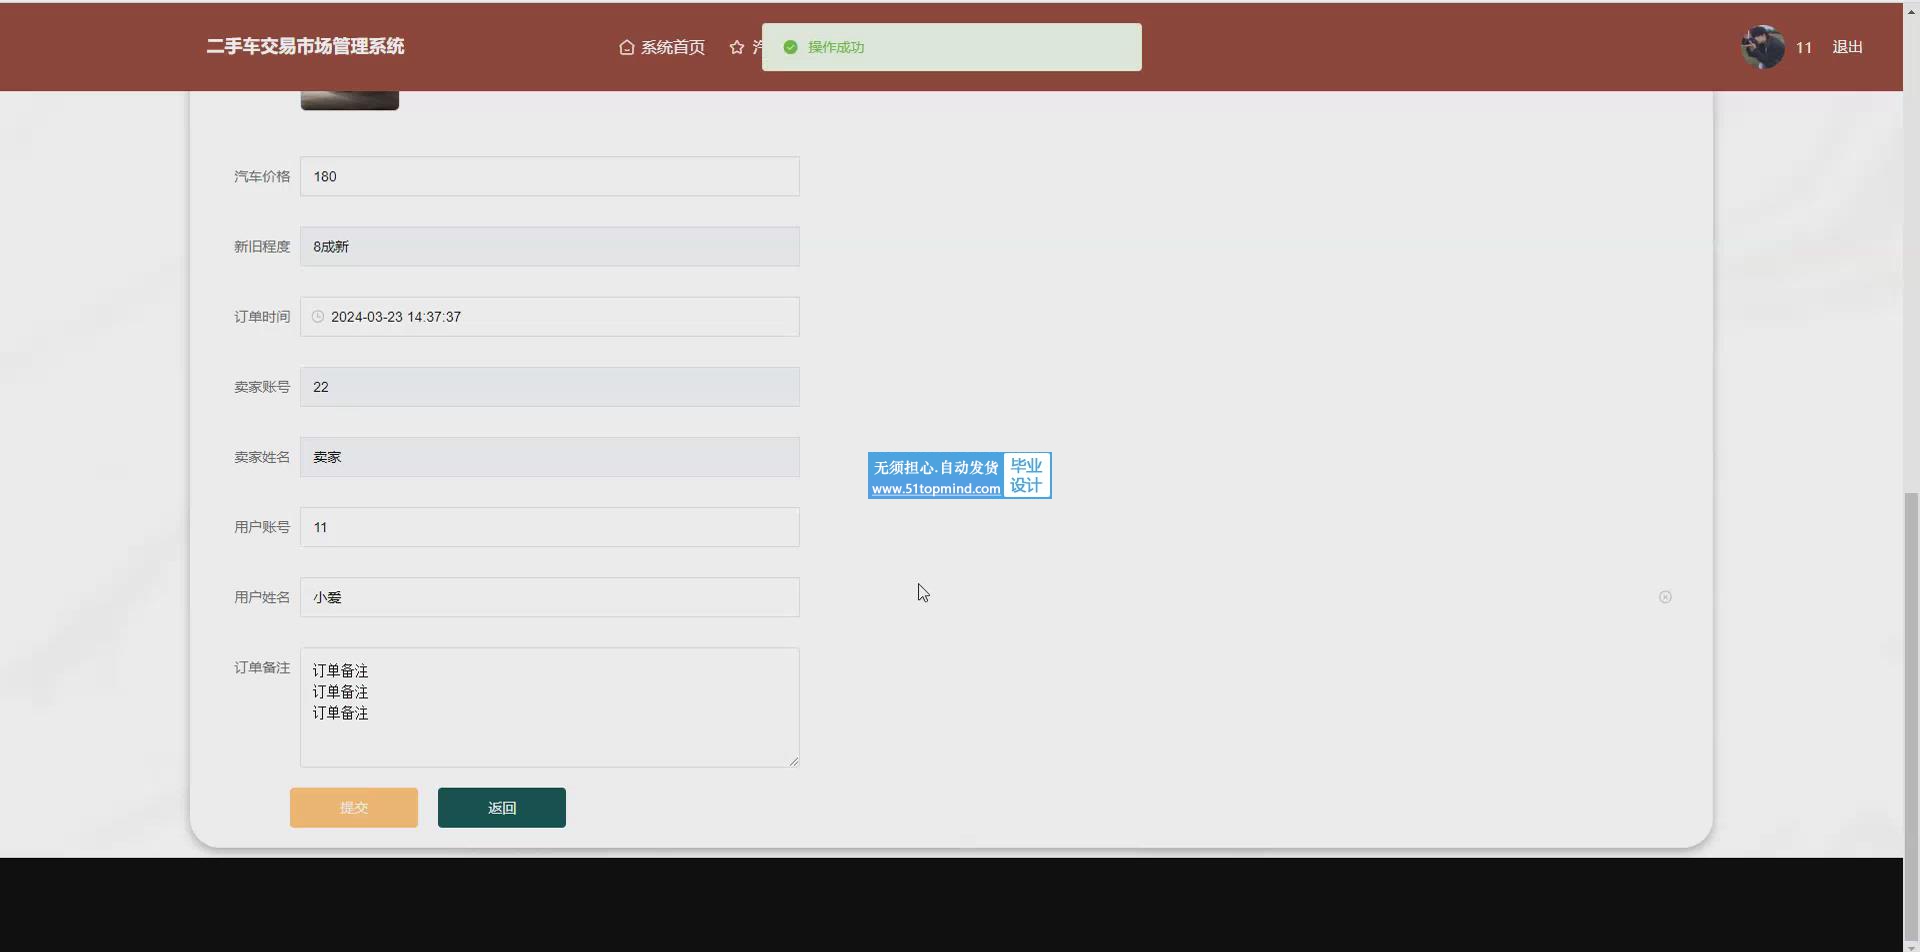Open the 系统首页 menu item
The height and width of the screenshot is (952, 1920).
(672, 47)
